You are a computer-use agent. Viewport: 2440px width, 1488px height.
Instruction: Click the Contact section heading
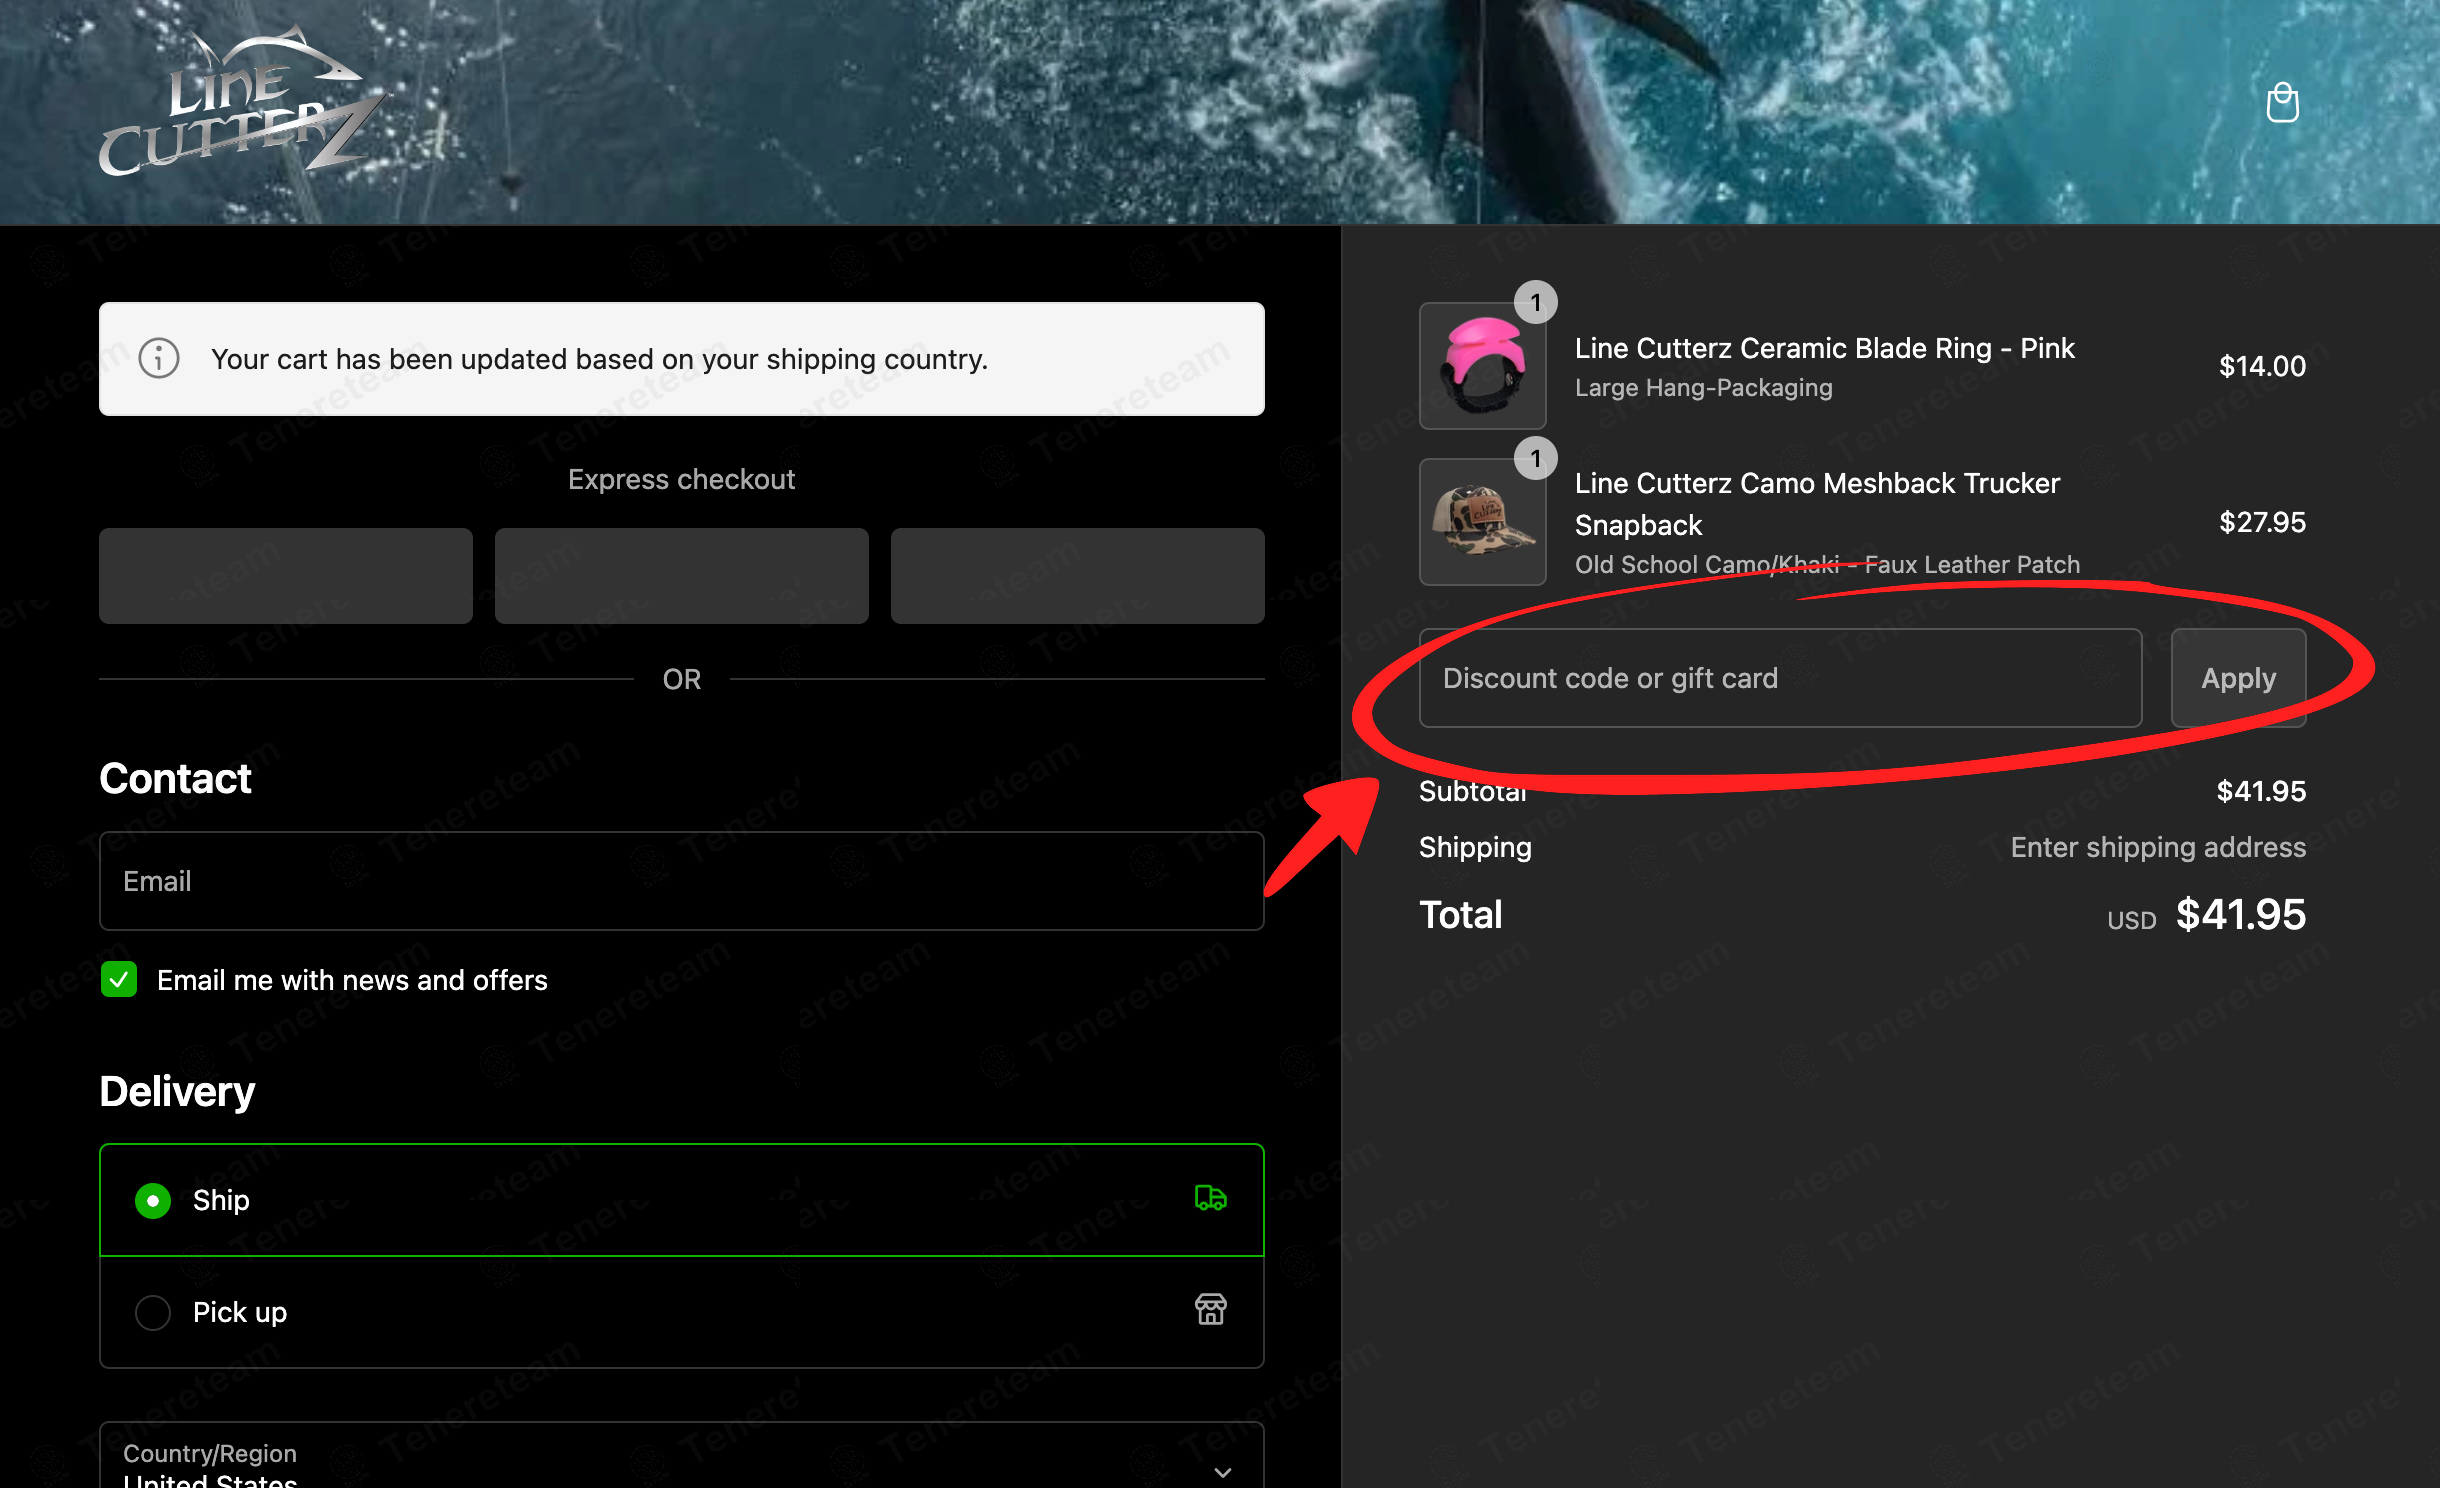(x=175, y=778)
